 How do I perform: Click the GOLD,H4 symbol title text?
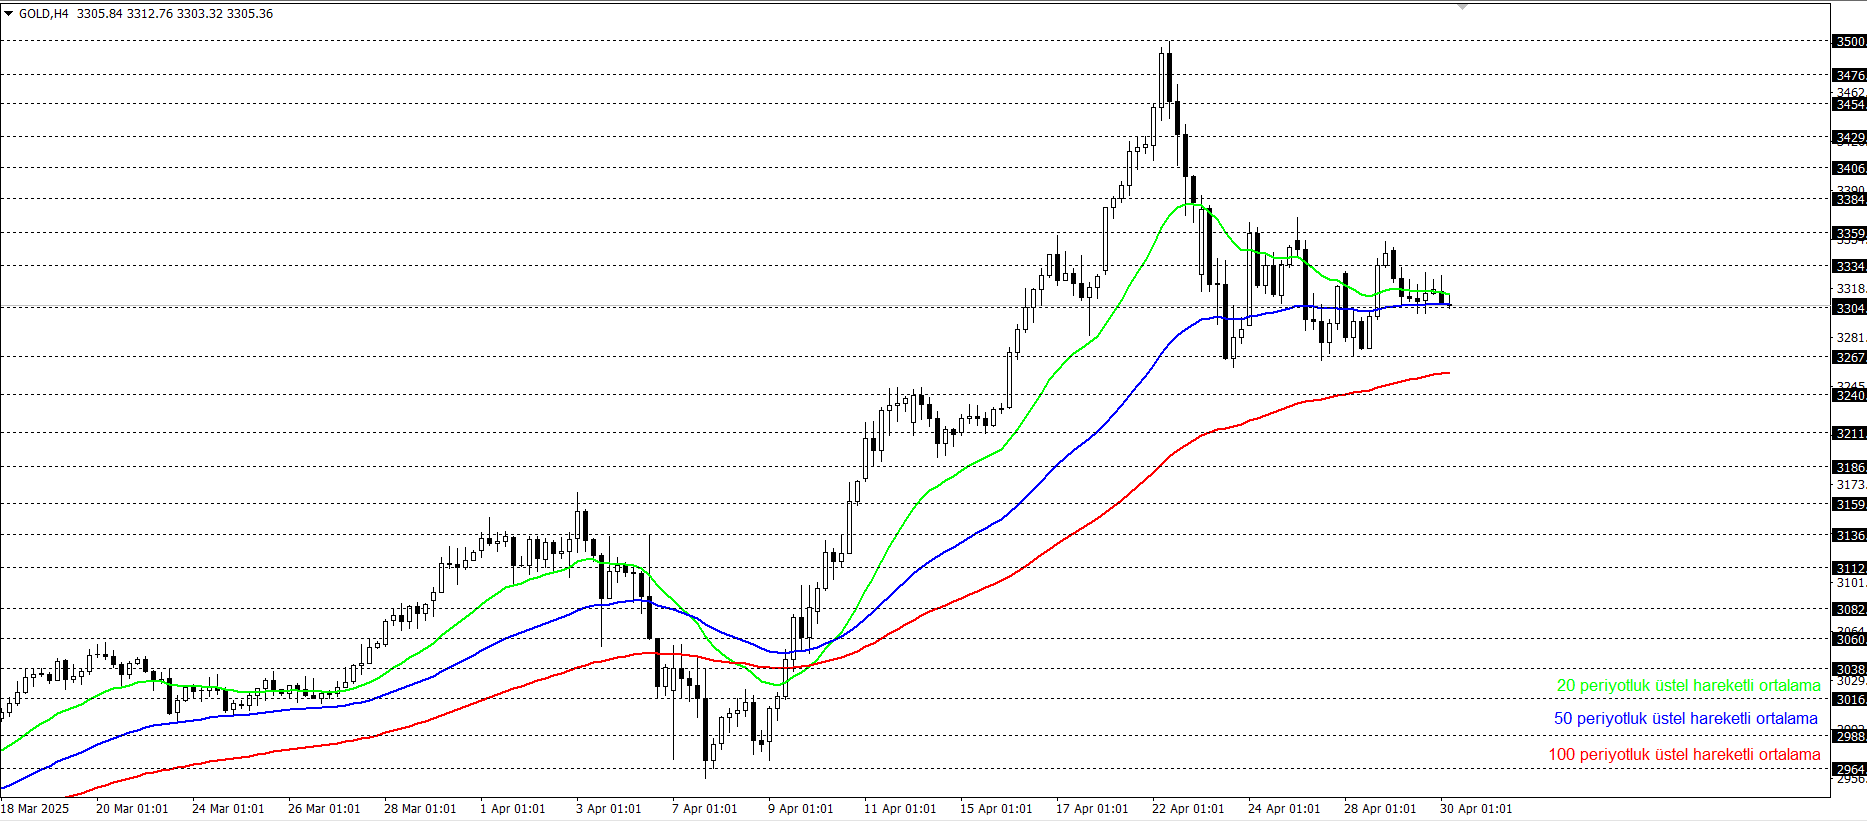(x=44, y=14)
